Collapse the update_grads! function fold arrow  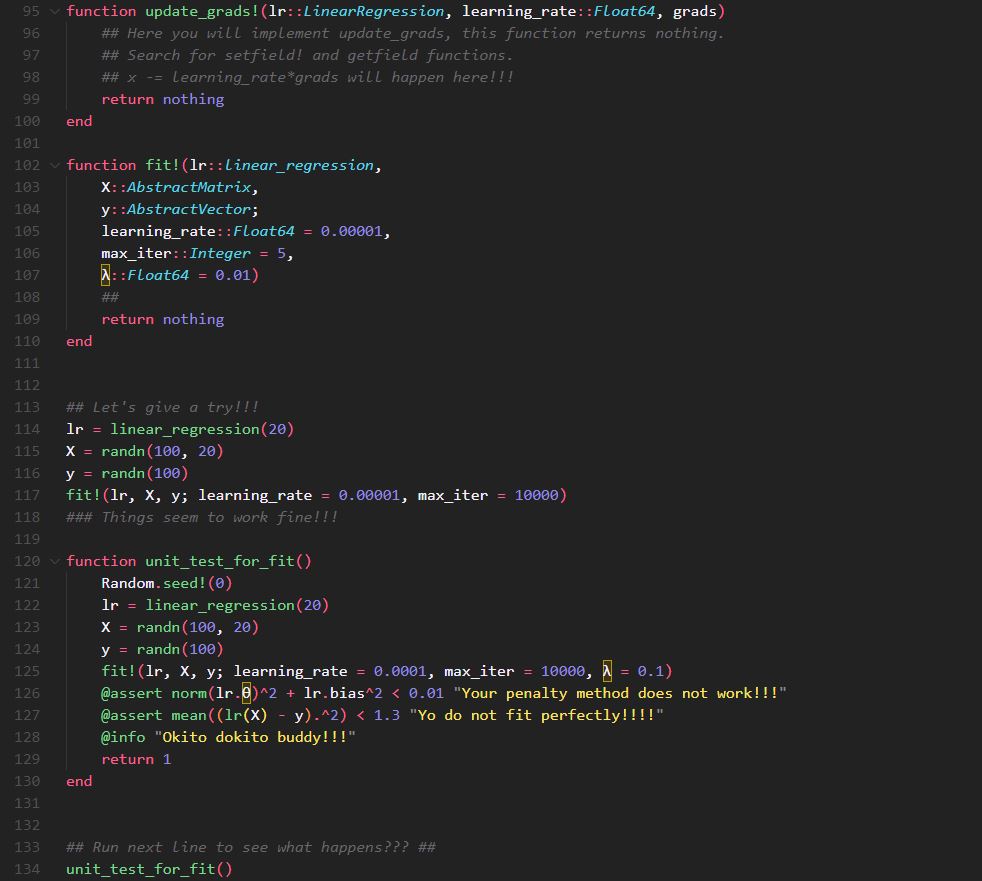[54, 11]
